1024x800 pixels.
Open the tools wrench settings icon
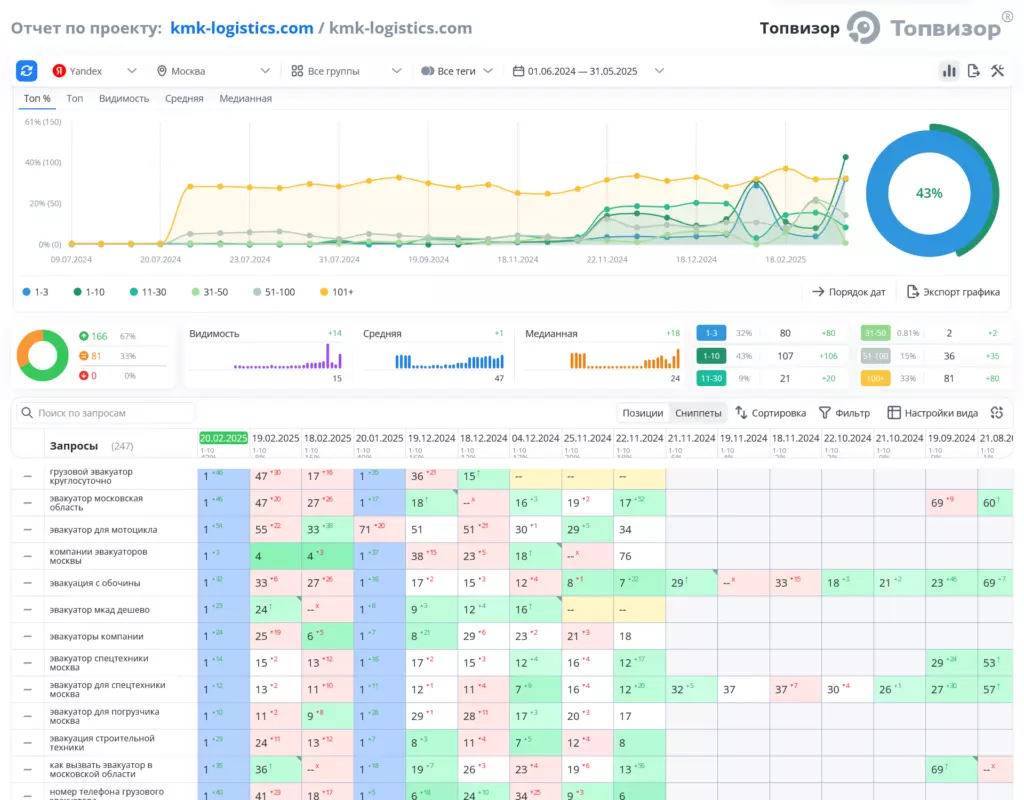click(997, 71)
